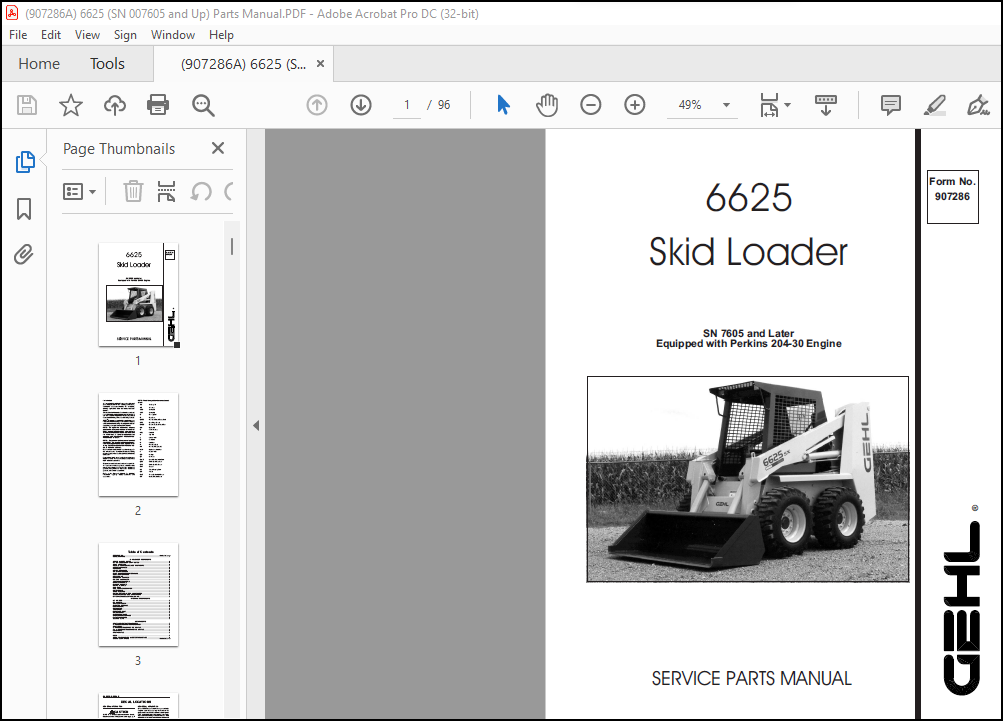Click the current page number field

click(x=407, y=105)
